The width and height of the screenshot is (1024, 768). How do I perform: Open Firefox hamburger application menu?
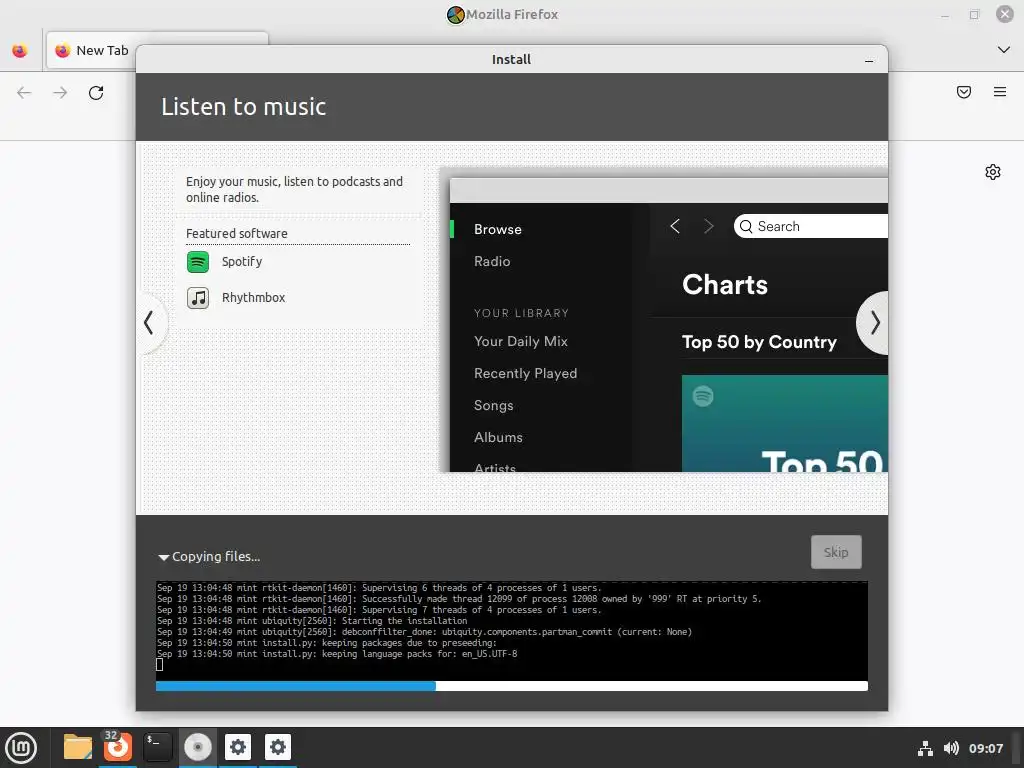point(1000,92)
